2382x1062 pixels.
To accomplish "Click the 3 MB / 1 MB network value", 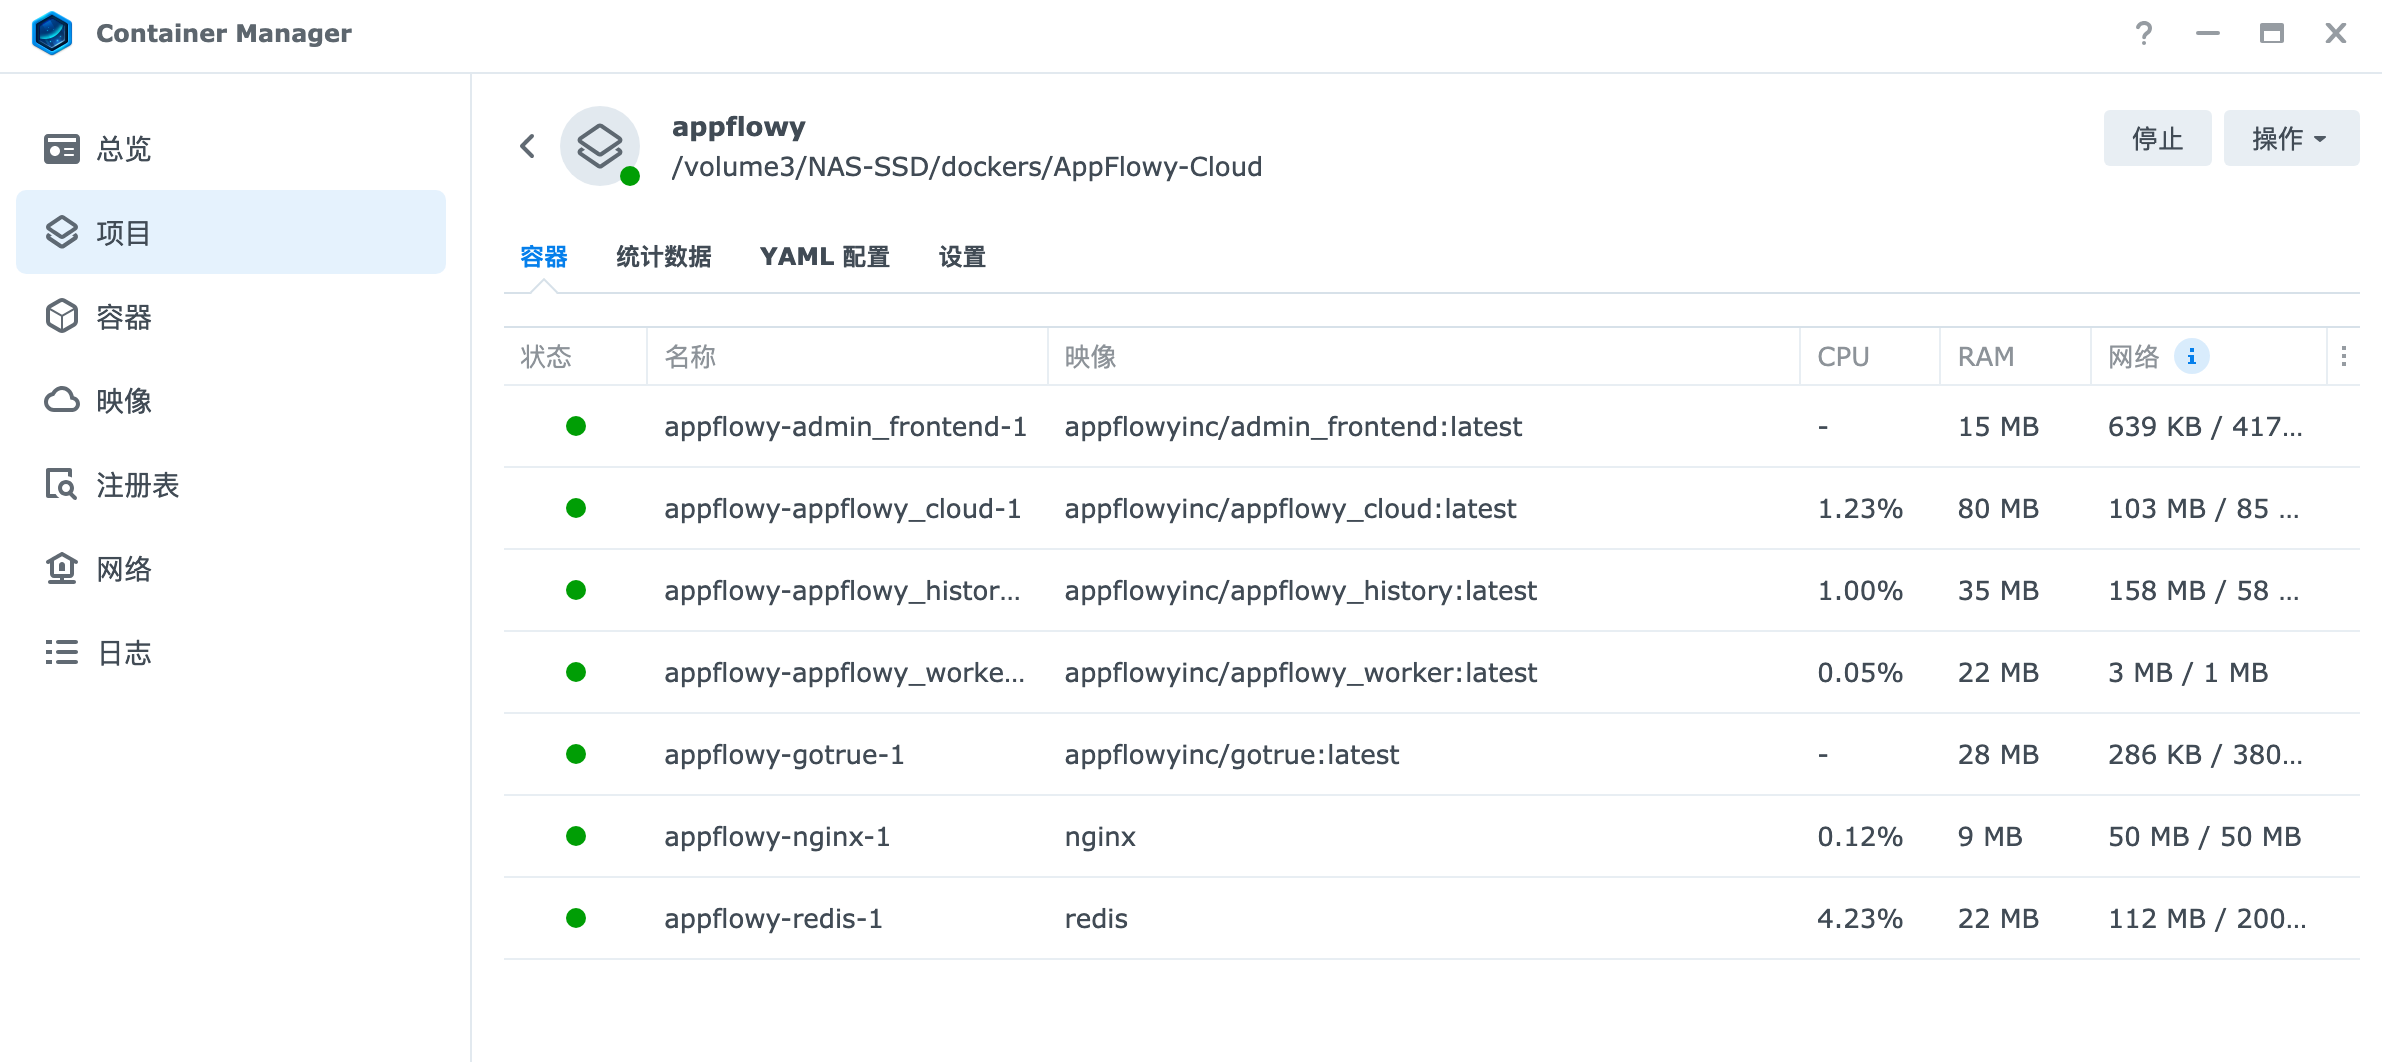I will pyautogui.click(x=2188, y=673).
